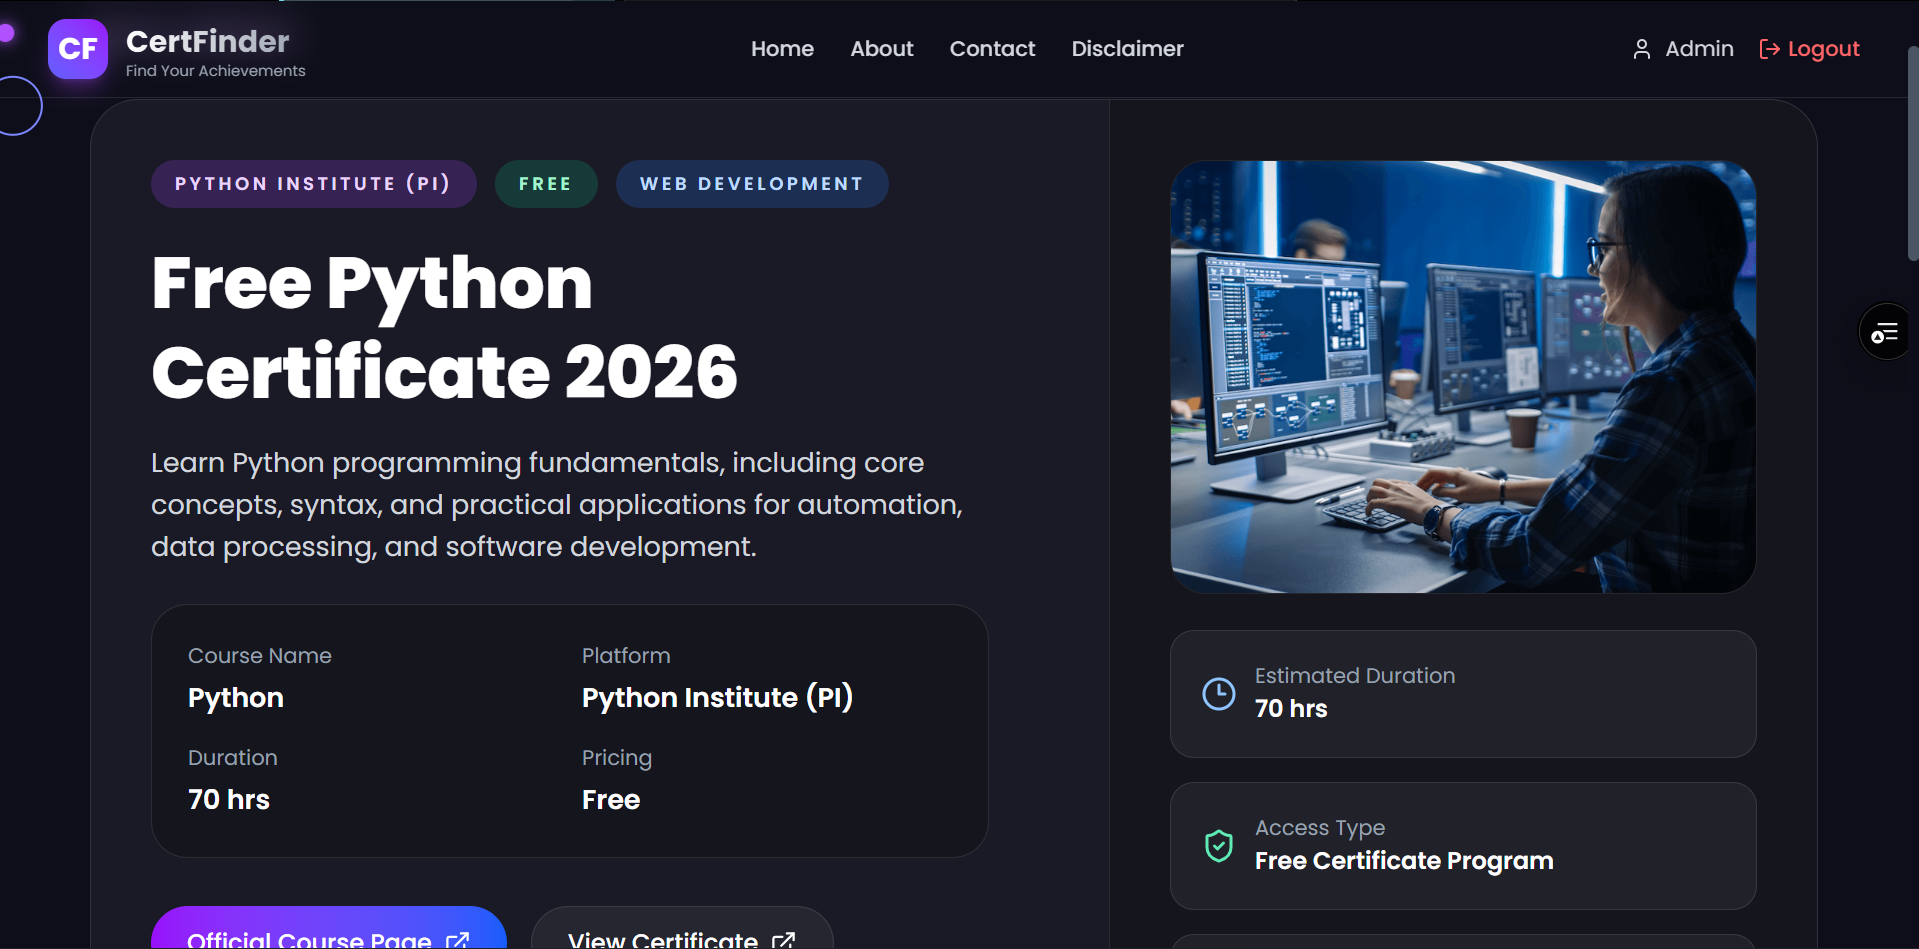Click the Platform label

point(626,656)
